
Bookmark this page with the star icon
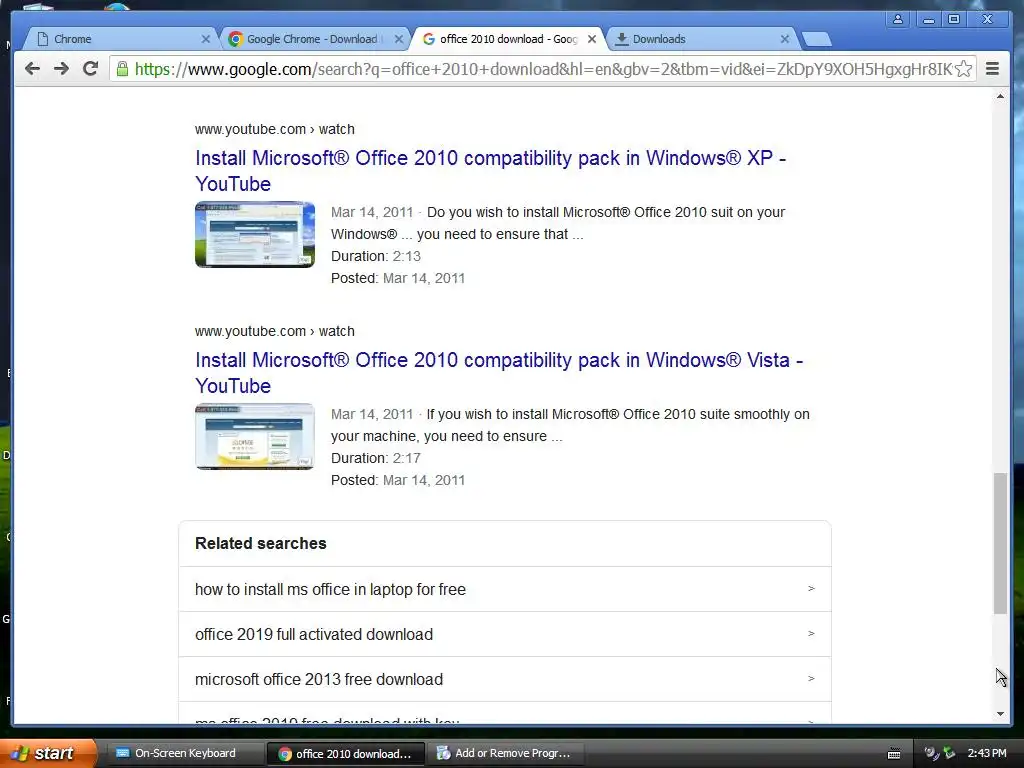click(x=963, y=69)
